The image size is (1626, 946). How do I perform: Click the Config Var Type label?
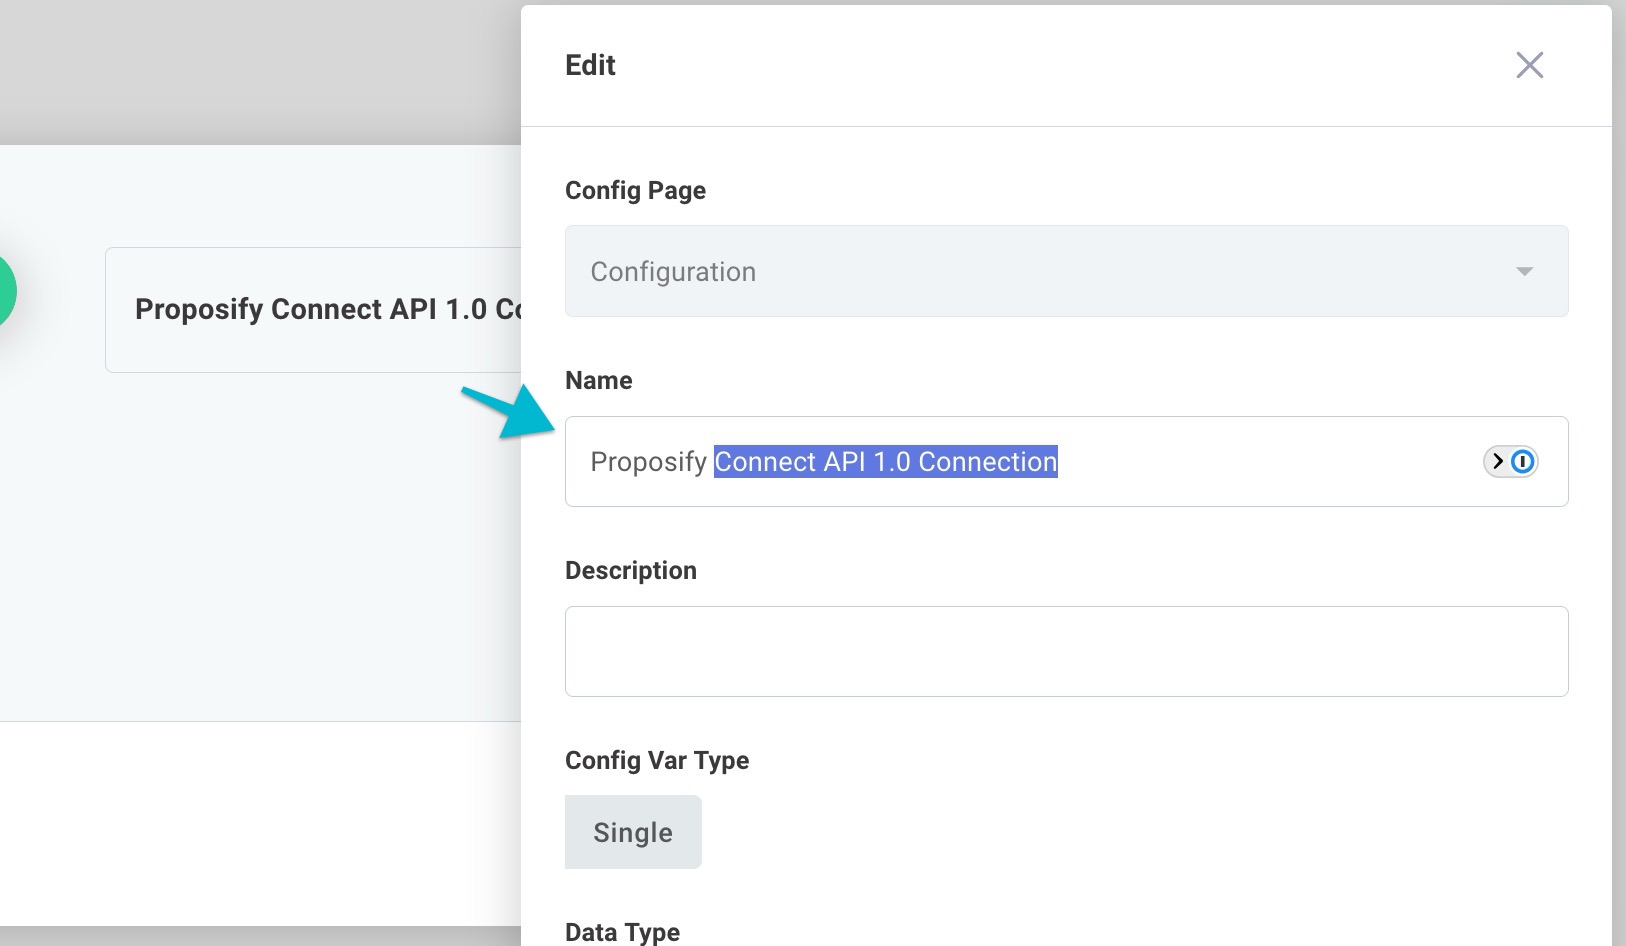pos(657,760)
